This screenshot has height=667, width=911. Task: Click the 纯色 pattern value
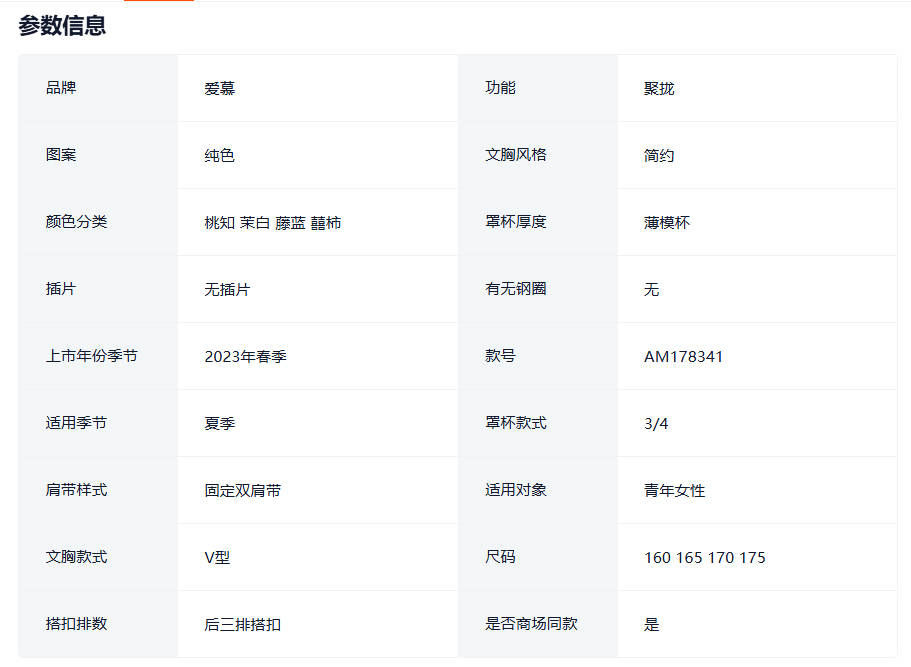219,156
